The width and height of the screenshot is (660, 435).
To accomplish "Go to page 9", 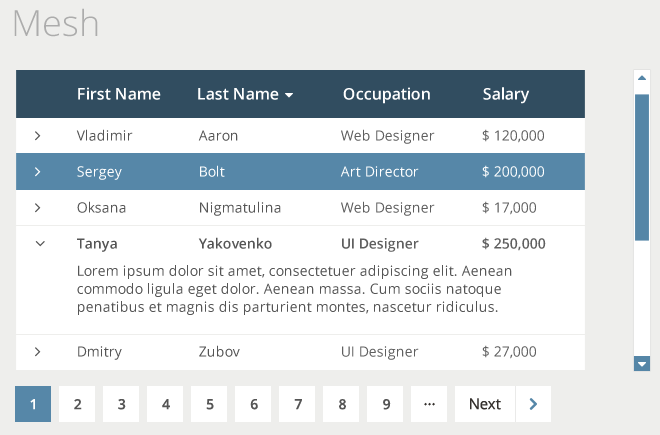I will [385, 404].
